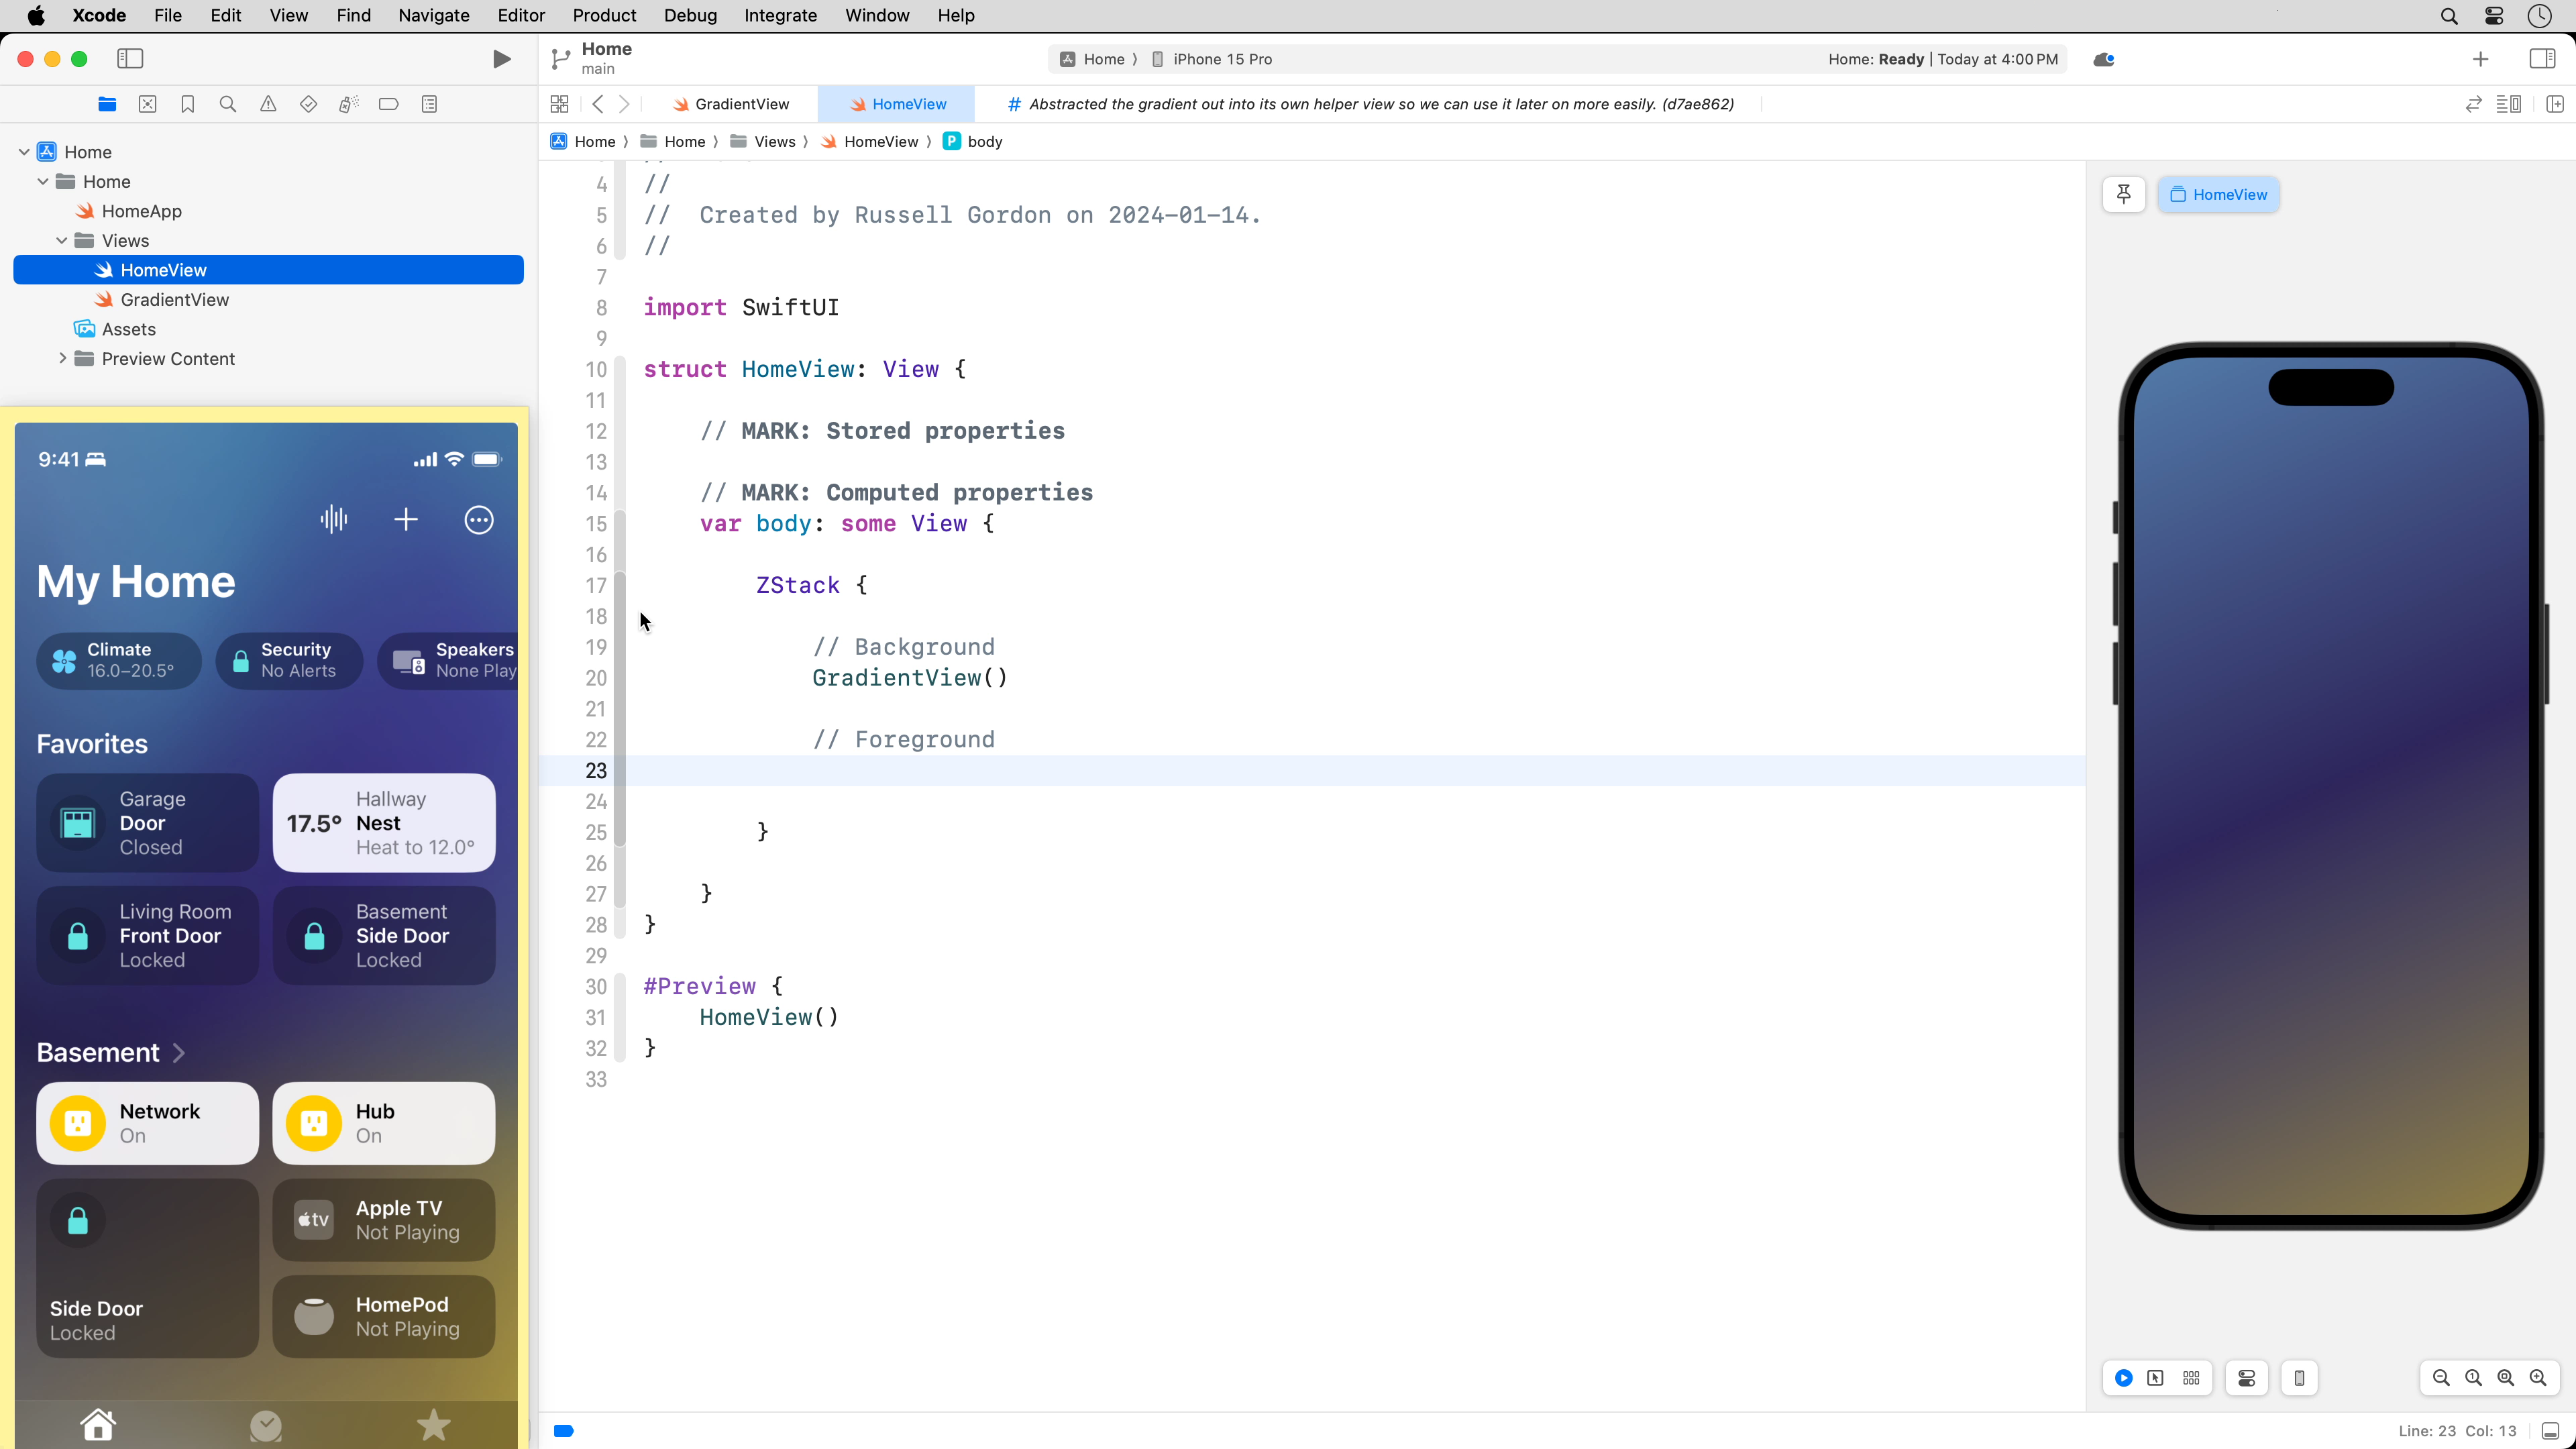Open Views segment in jump bar
This screenshot has height=1449, width=2576.
764,141
